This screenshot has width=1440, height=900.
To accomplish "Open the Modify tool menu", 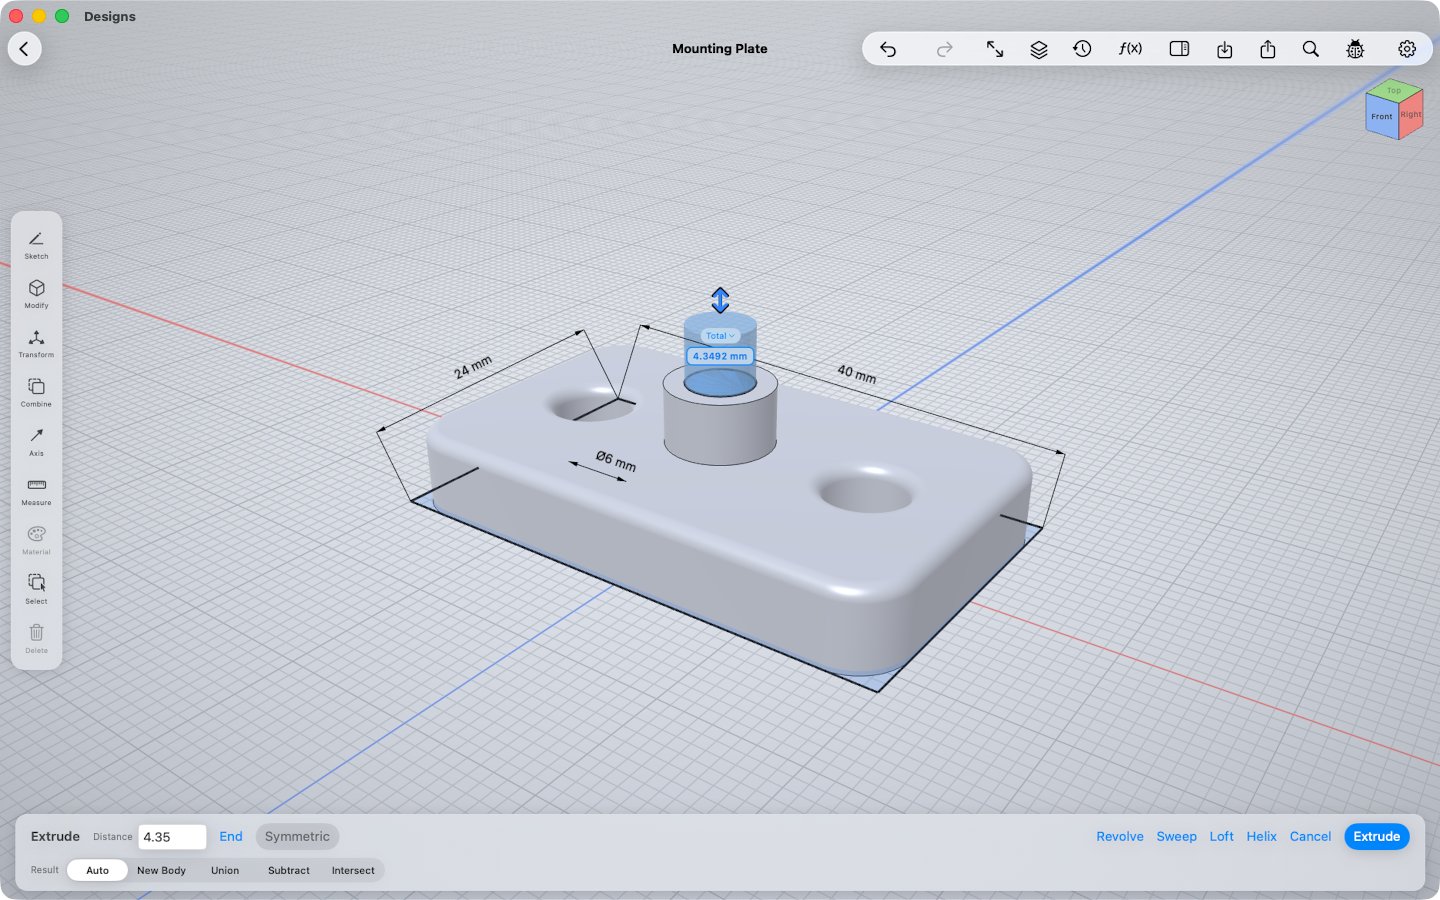I will click(36, 294).
